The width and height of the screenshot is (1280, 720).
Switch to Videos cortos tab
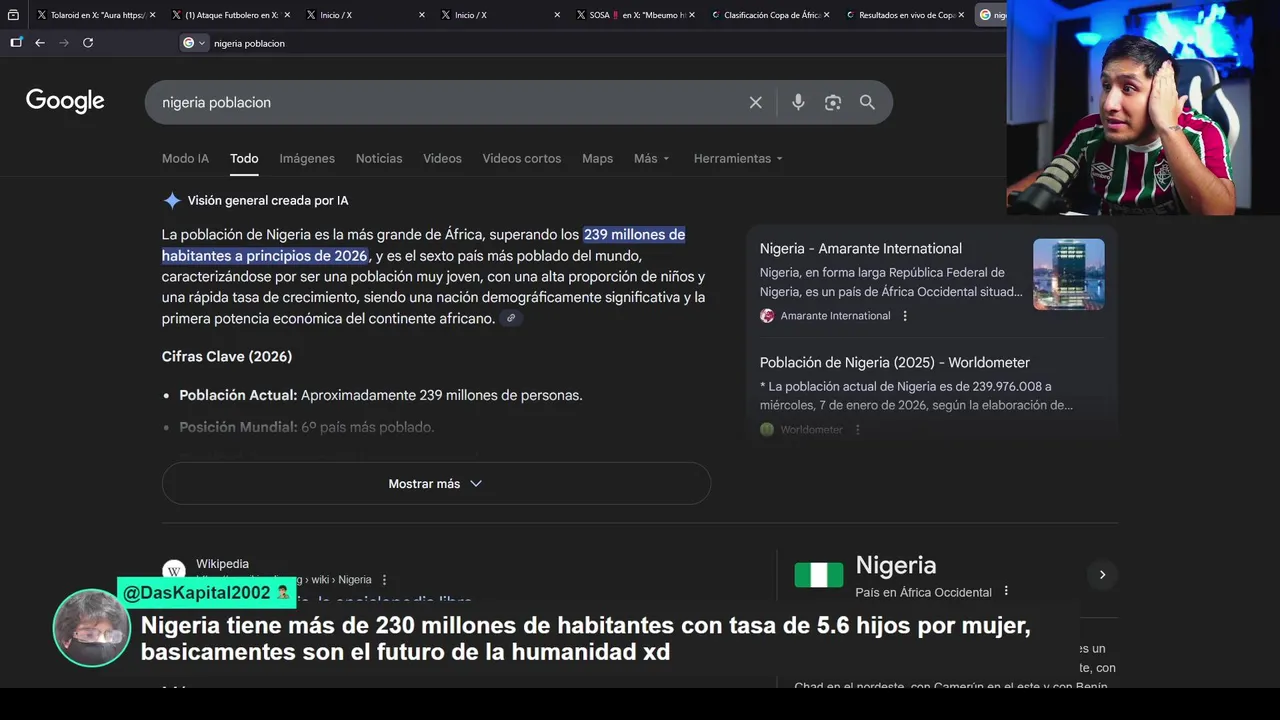(x=522, y=158)
